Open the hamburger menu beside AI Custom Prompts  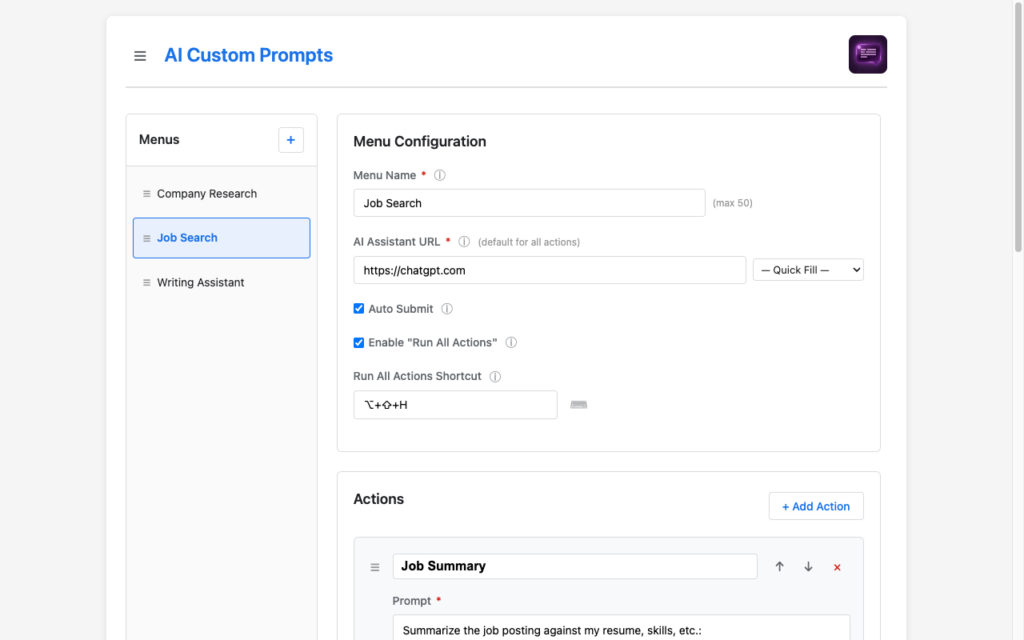point(140,56)
